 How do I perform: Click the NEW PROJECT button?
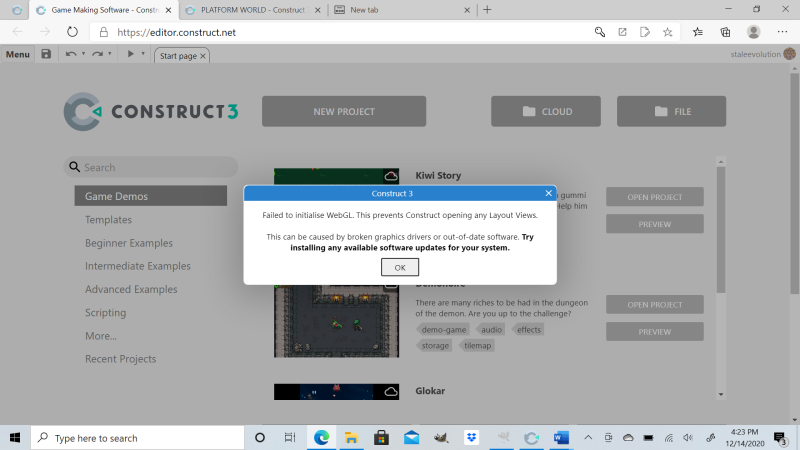pyautogui.click(x=344, y=111)
